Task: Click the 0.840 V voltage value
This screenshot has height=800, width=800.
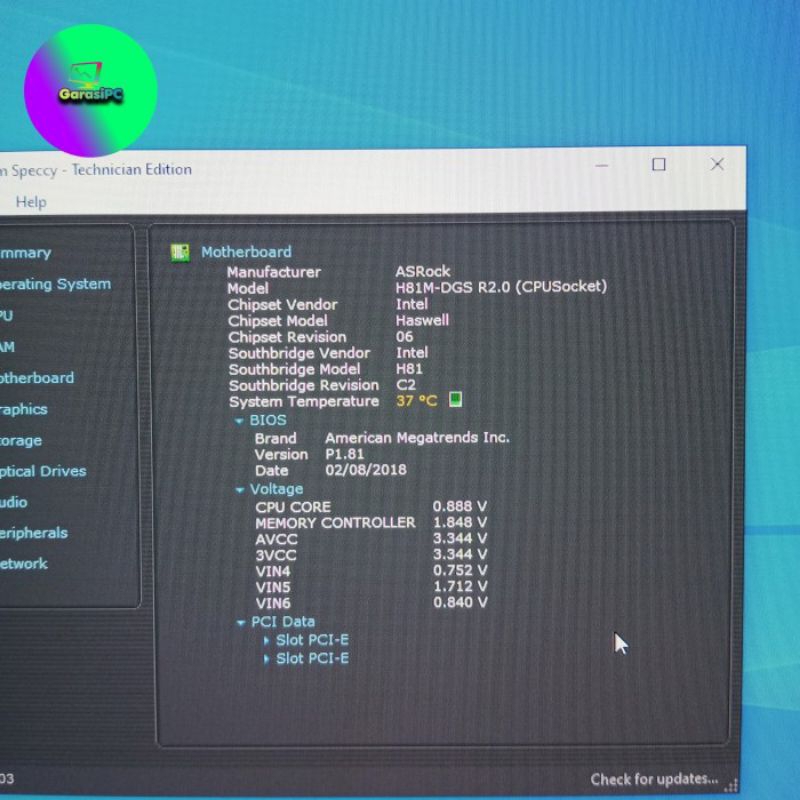Action: [x=460, y=603]
